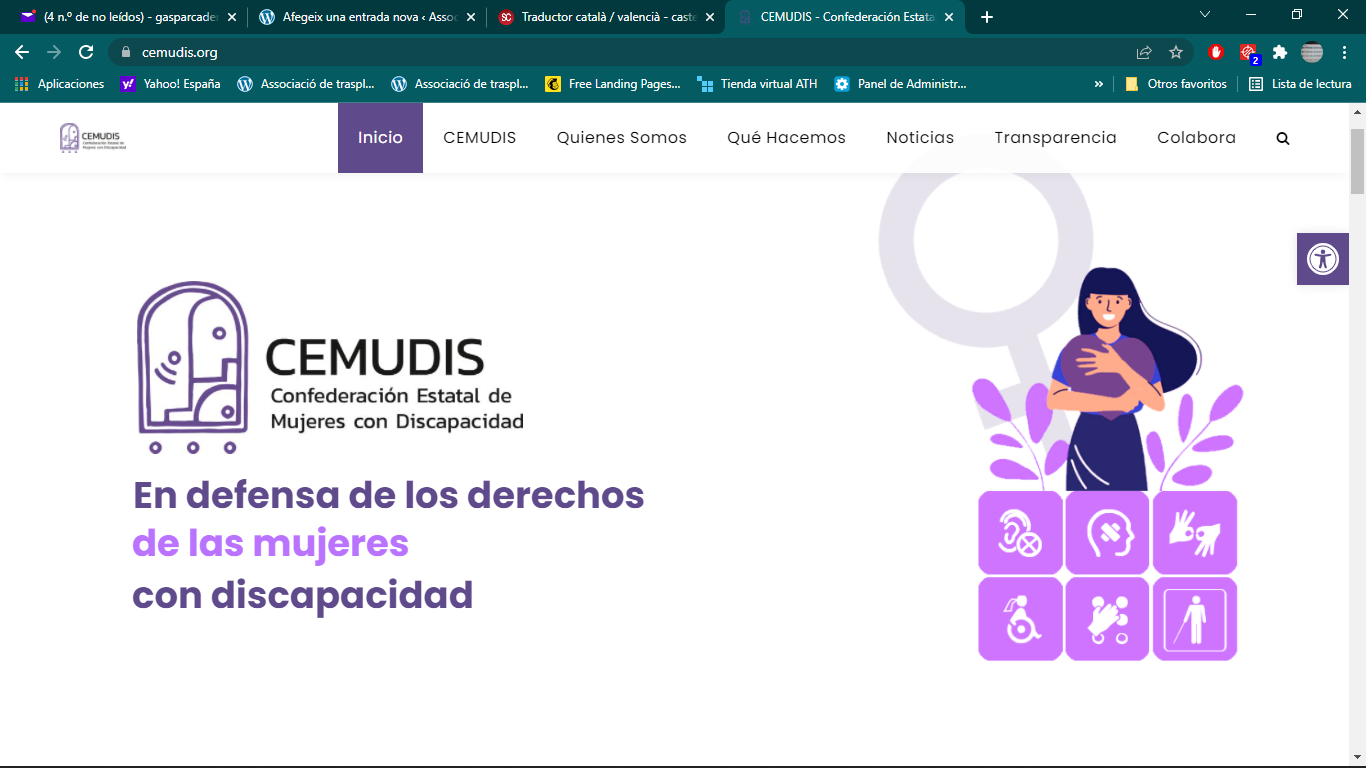Open Panel de Administr... bookmark

pyautogui.click(x=901, y=84)
